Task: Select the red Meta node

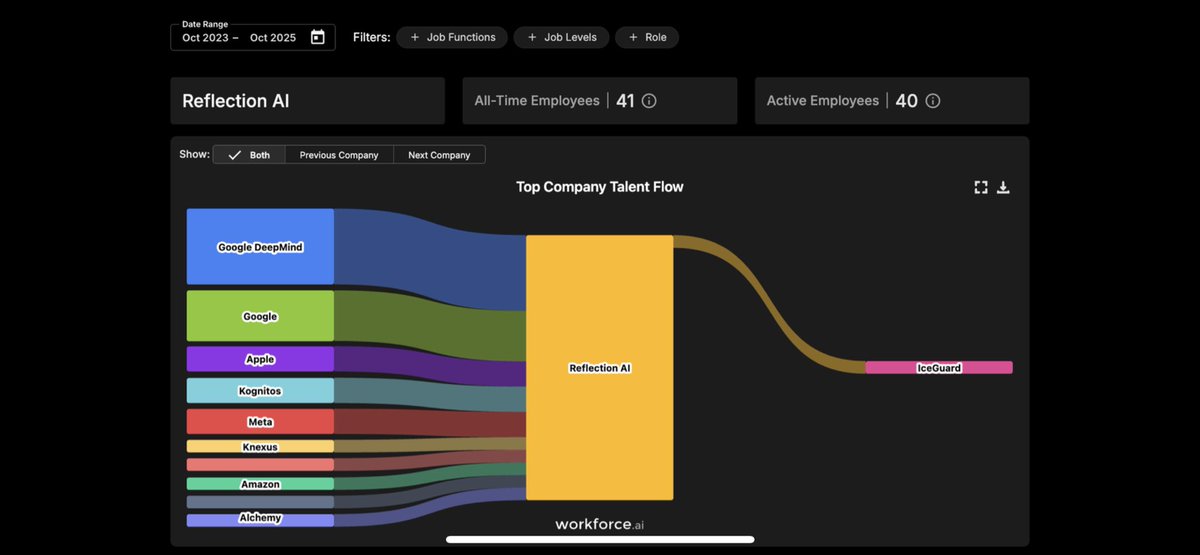Action: point(260,422)
